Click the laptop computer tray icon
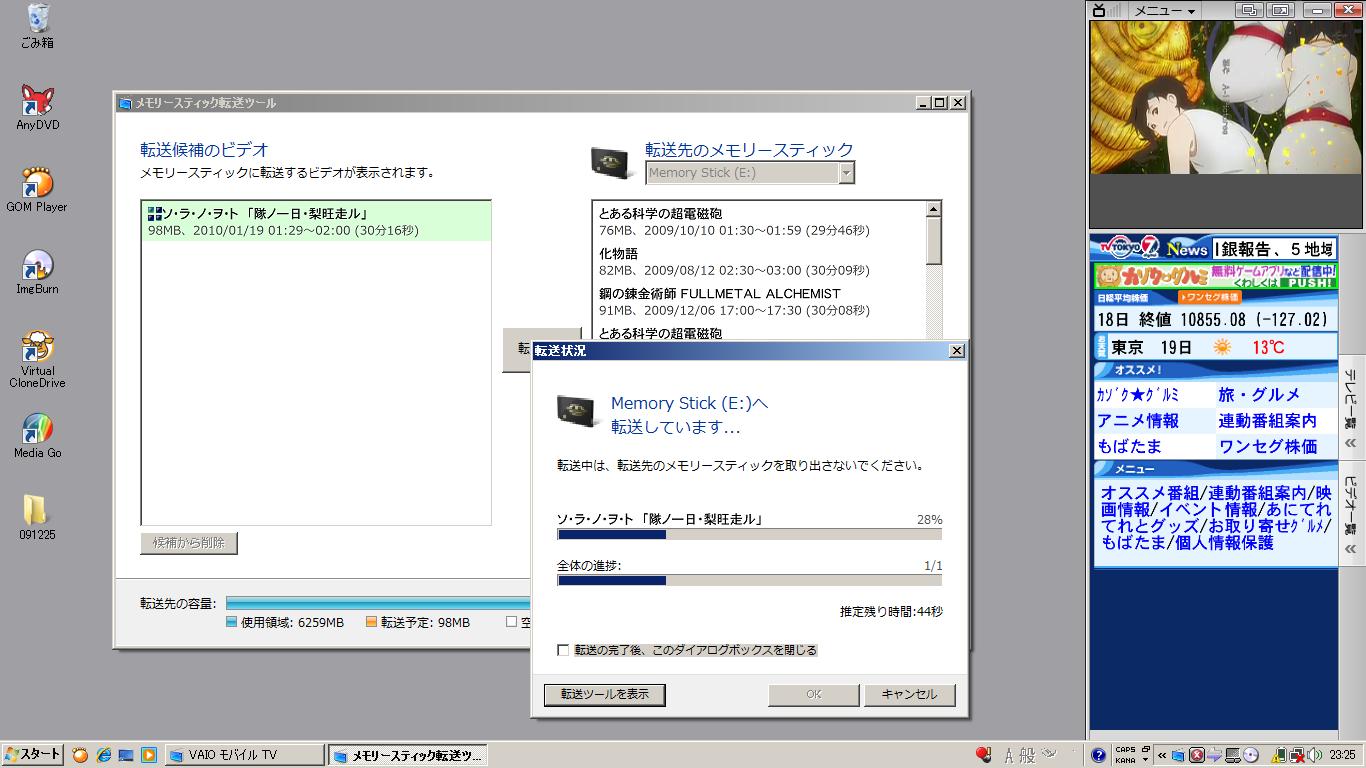 coord(1233,755)
